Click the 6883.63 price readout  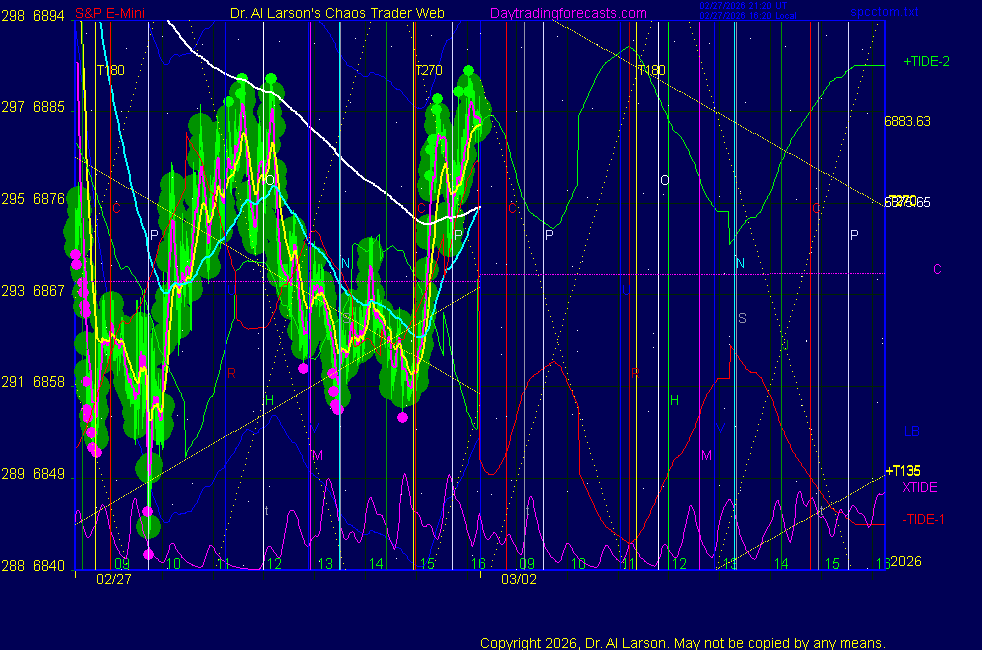907,121
